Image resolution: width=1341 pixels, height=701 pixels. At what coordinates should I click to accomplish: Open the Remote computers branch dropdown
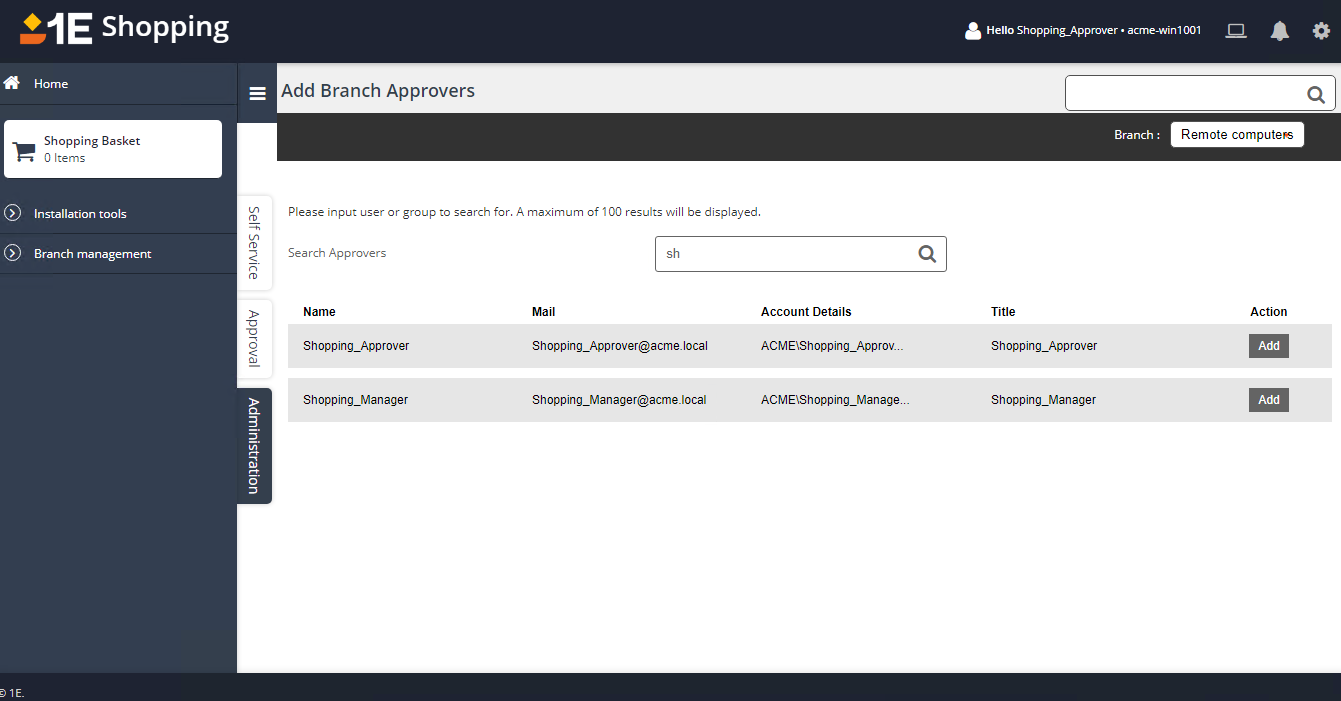[x=1237, y=135]
